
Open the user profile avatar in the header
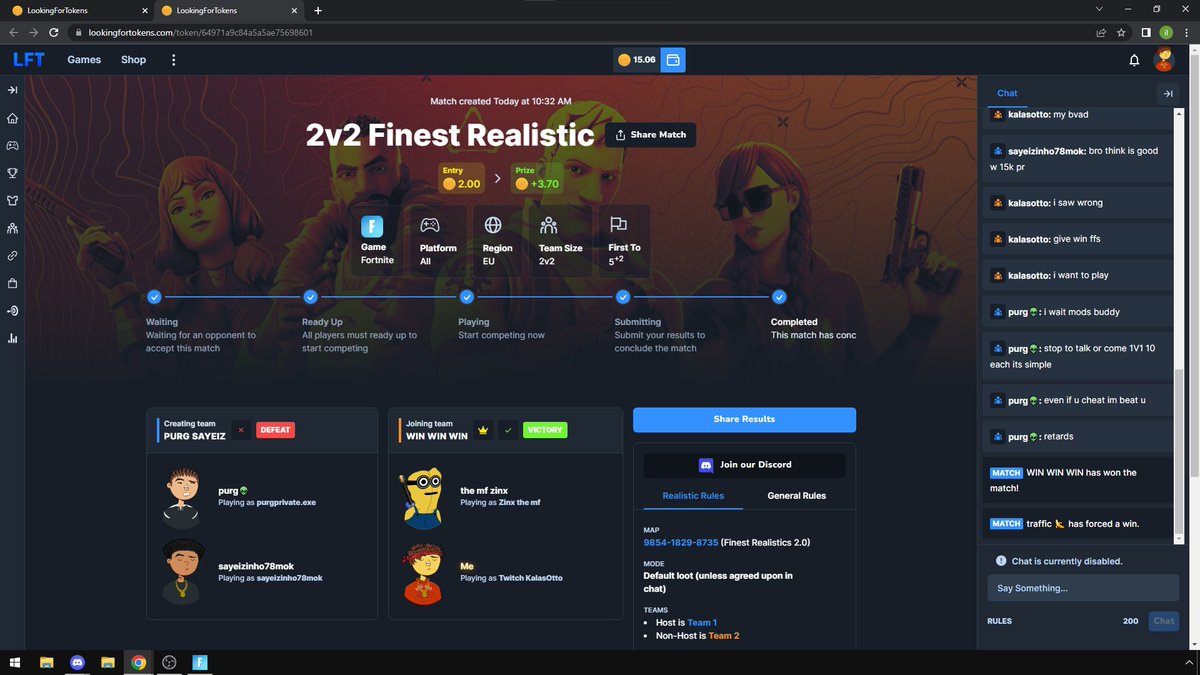coord(1163,60)
